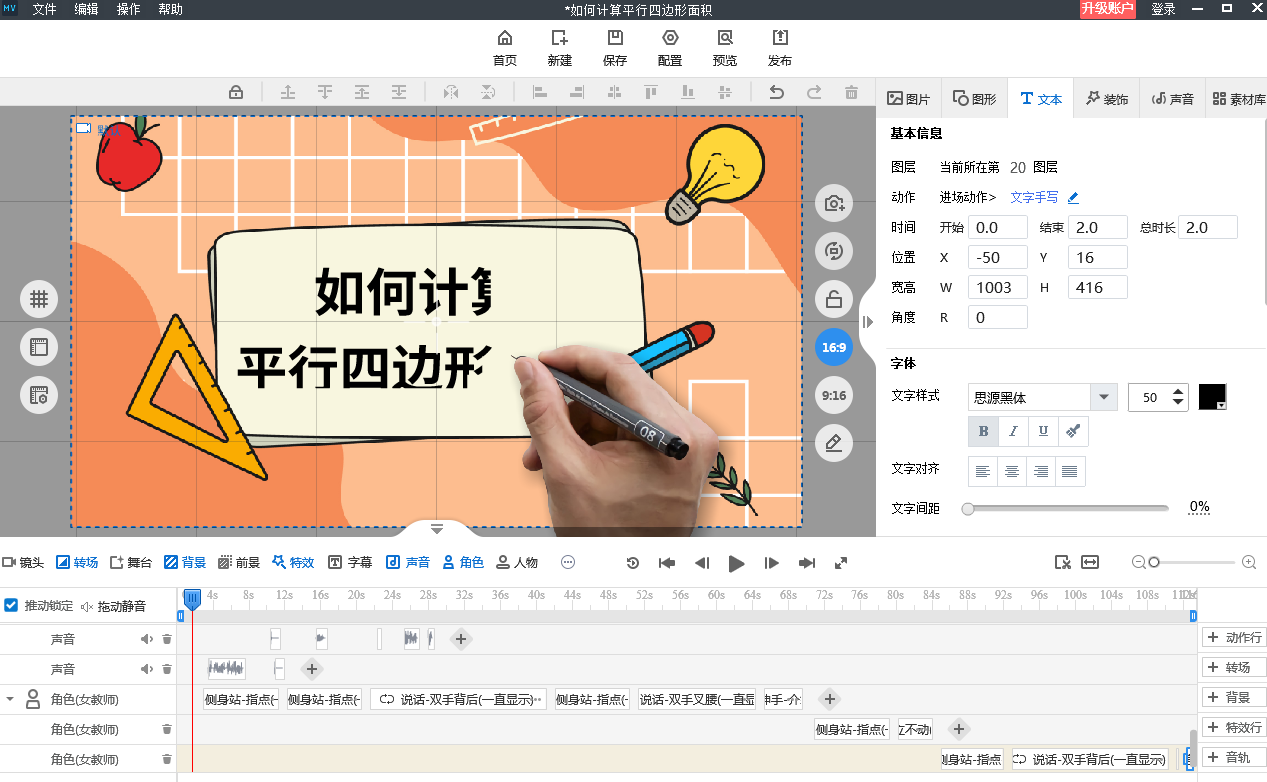Collapse the right properties panel arrow
The image size is (1267, 782).
pos(867,321)
